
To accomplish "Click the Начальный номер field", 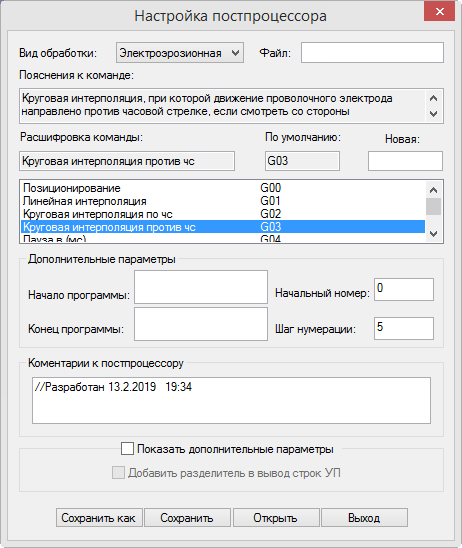I will coord(404,289).
